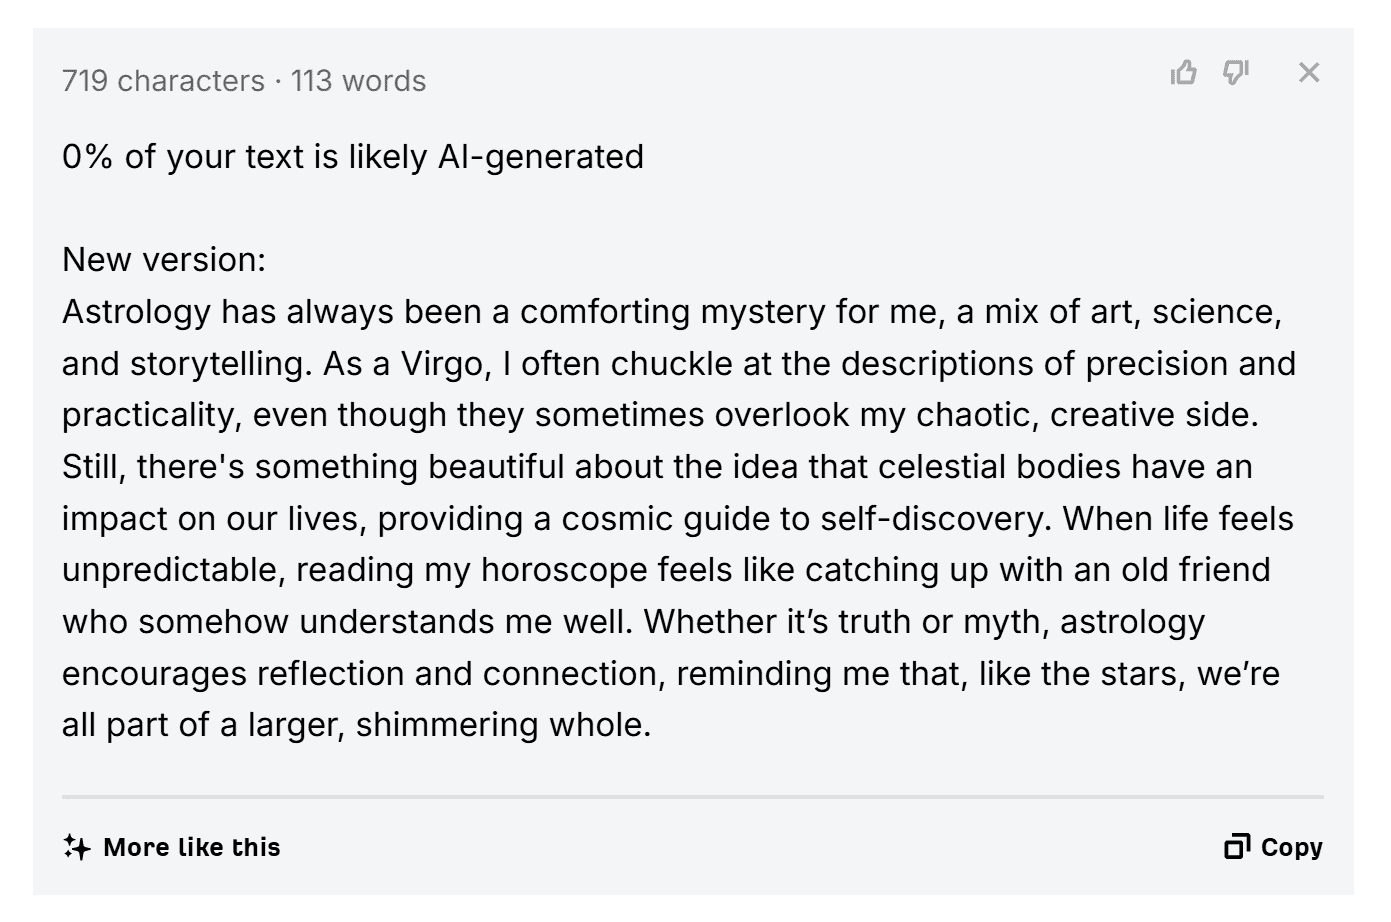Click the thumbs up feedback icon
This screenshot has width=1391, height=922.
coord(1183,73)
